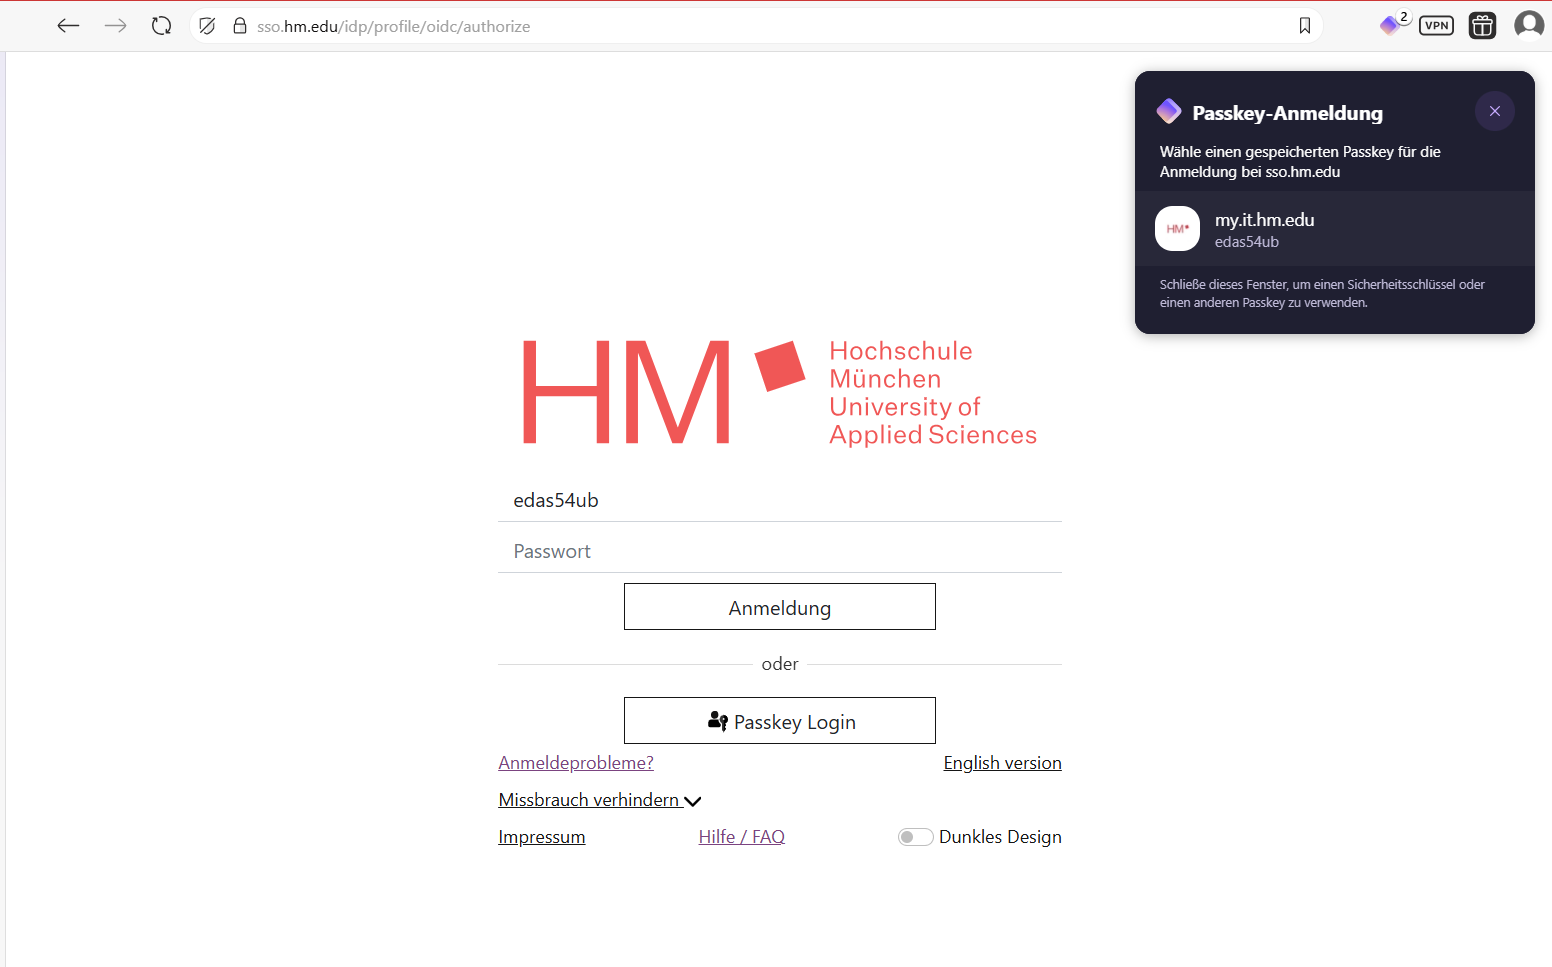Reload the current page

(x=161, y=26)
